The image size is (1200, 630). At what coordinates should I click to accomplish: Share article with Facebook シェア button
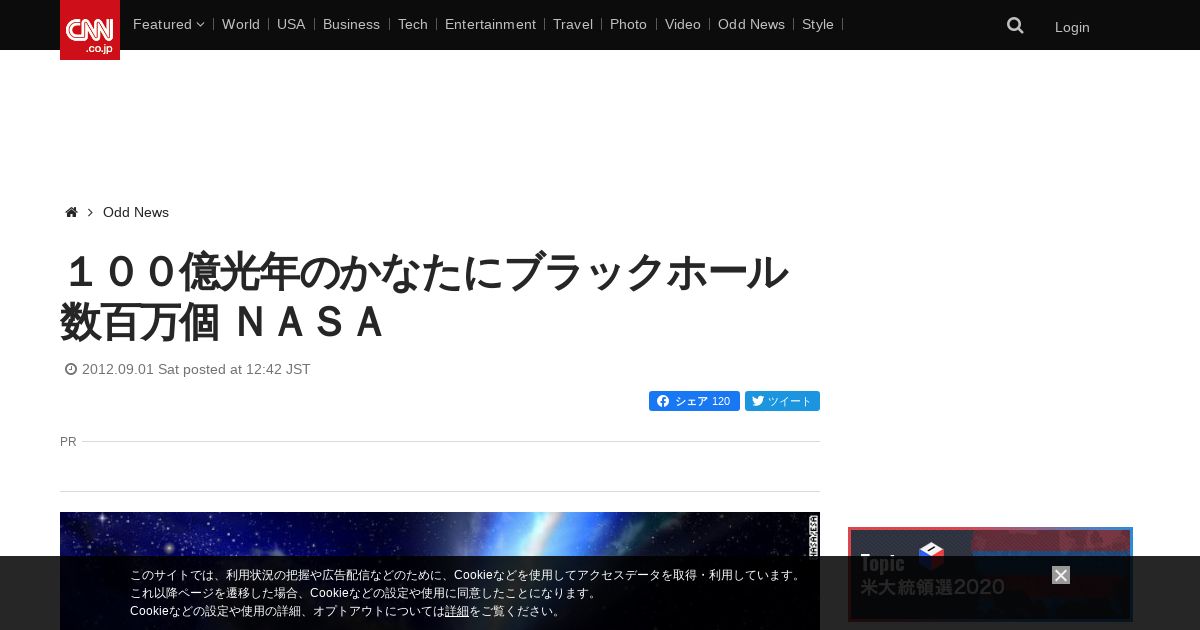click(694, 401)
